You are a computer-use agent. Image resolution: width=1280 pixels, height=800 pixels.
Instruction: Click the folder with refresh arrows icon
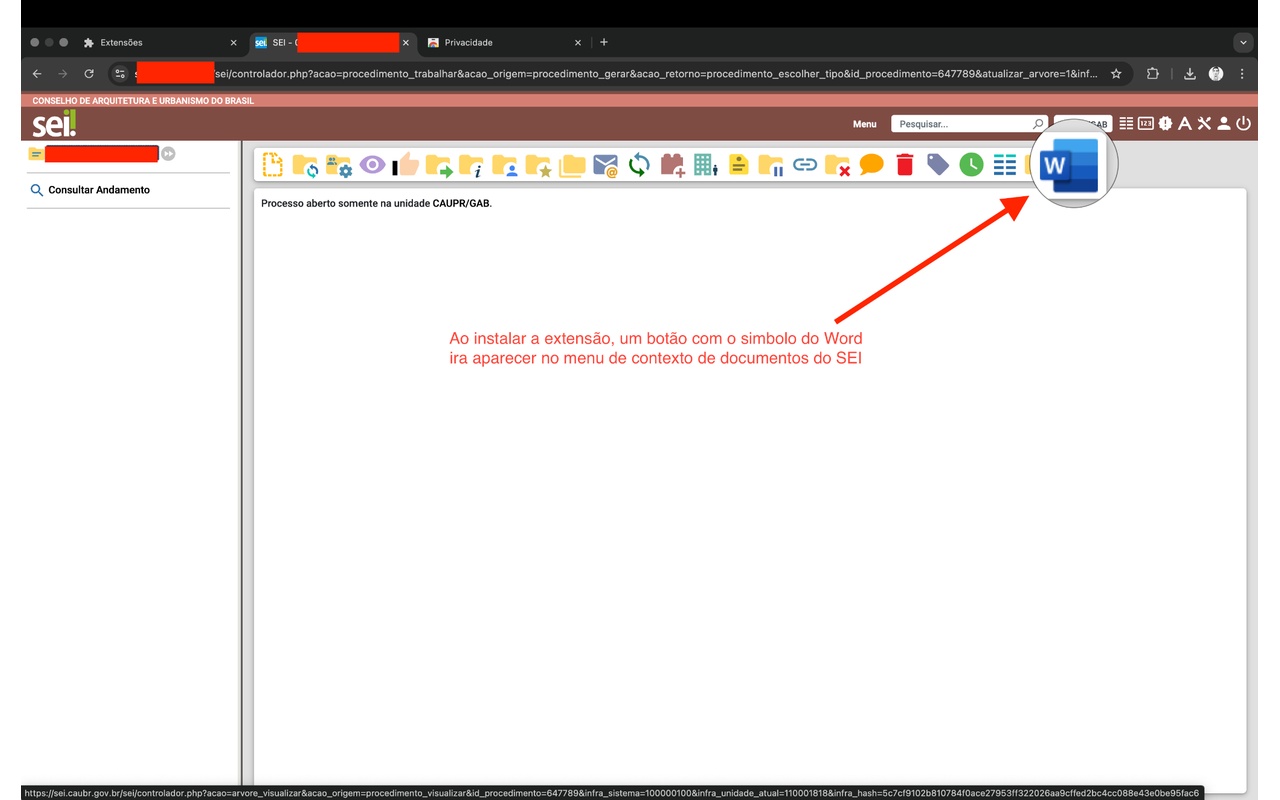click(305, 165)
